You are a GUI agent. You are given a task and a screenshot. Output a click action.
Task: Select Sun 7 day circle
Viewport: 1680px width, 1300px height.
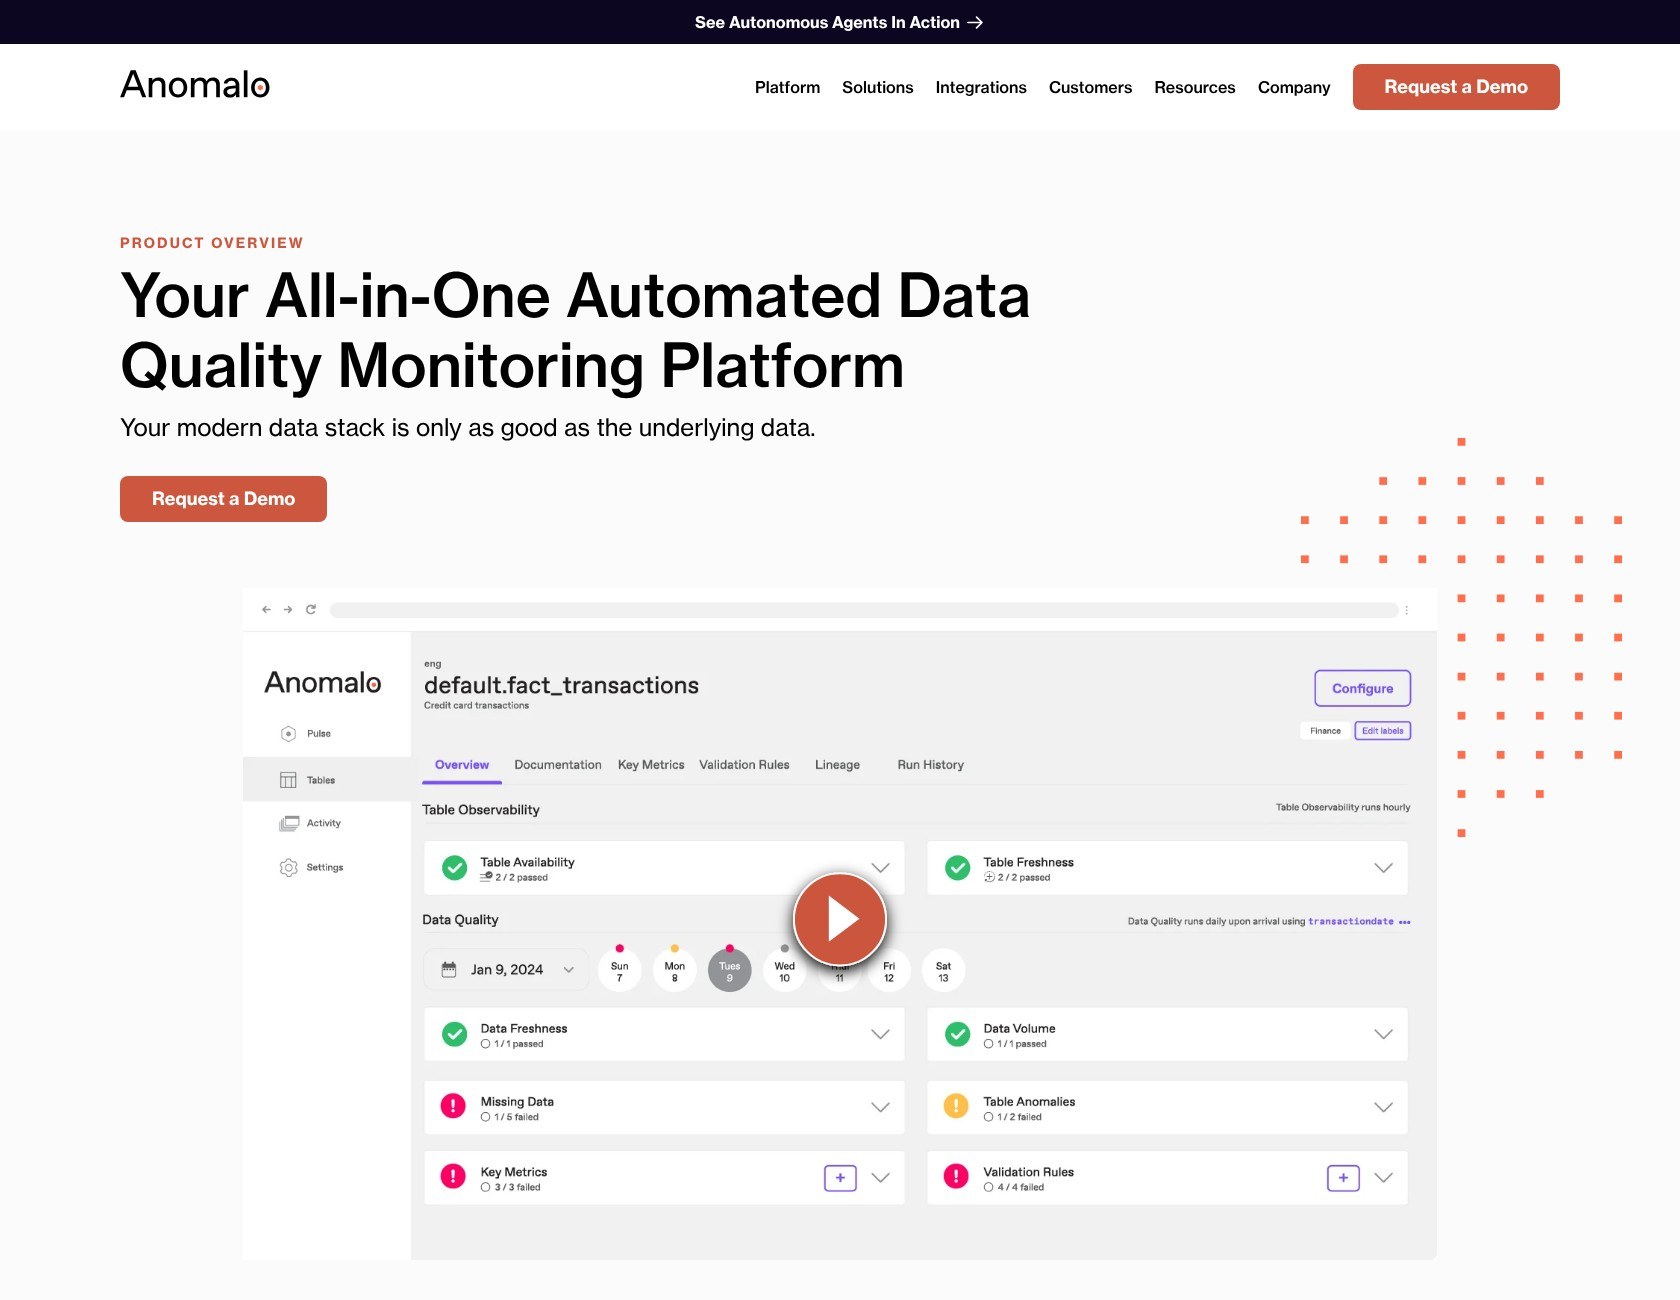(620, 970)
